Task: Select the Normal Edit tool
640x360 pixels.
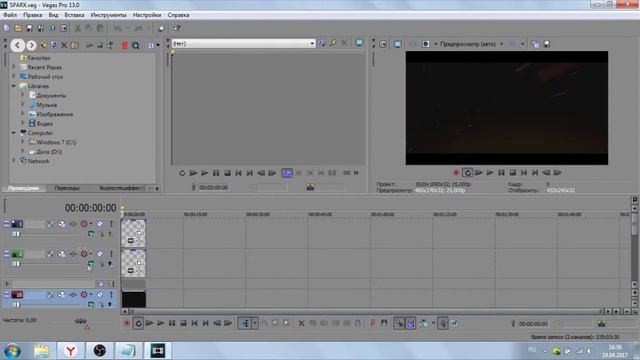Action: [x=245, y=323]
